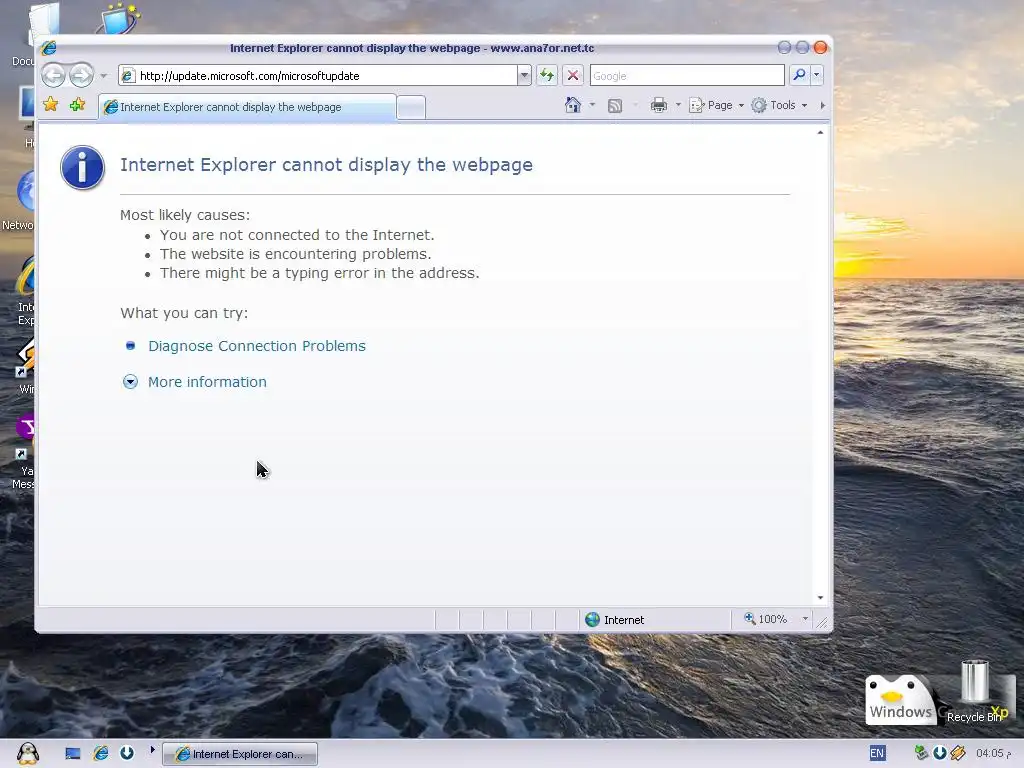Expand the quick launch overflow arrow
Image resolution: width=1024 pixels, height=768 pixels.
152,750
